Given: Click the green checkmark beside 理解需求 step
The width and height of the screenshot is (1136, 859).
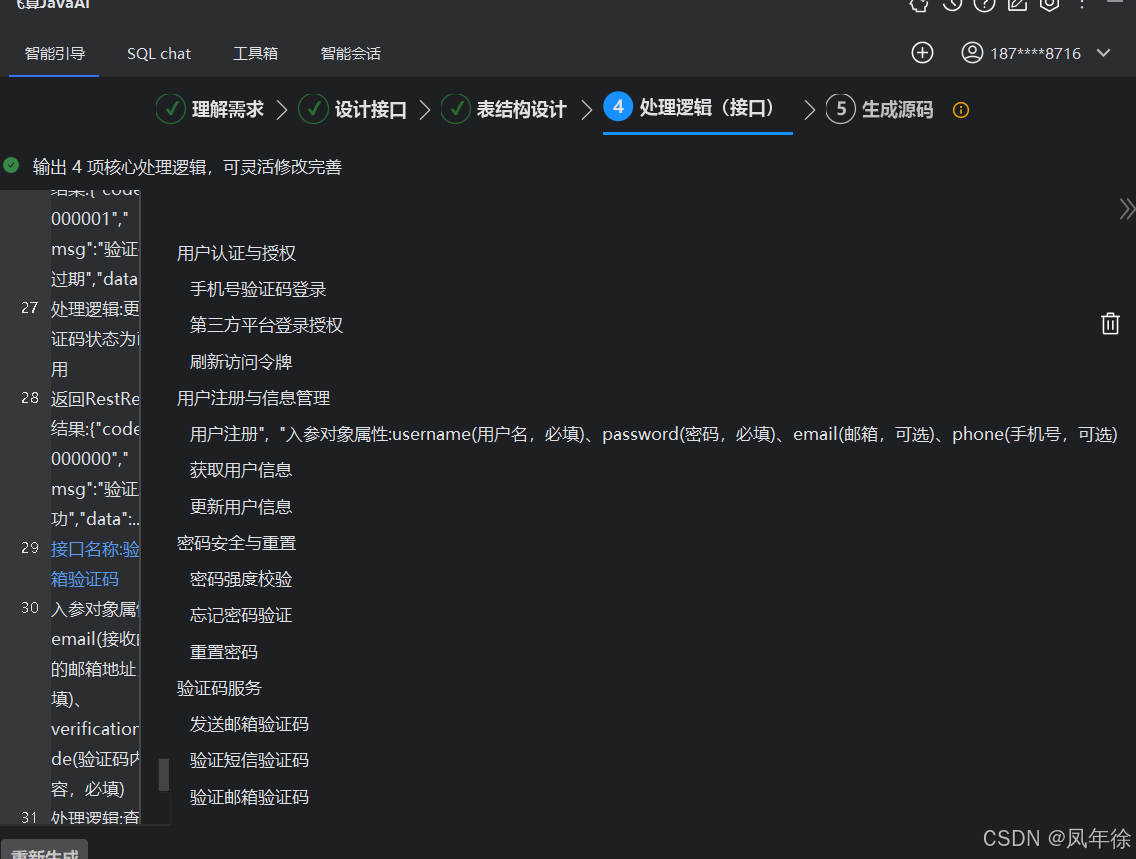Looking at the screenshot, I should pyautogui.click(x=170, y=109).
